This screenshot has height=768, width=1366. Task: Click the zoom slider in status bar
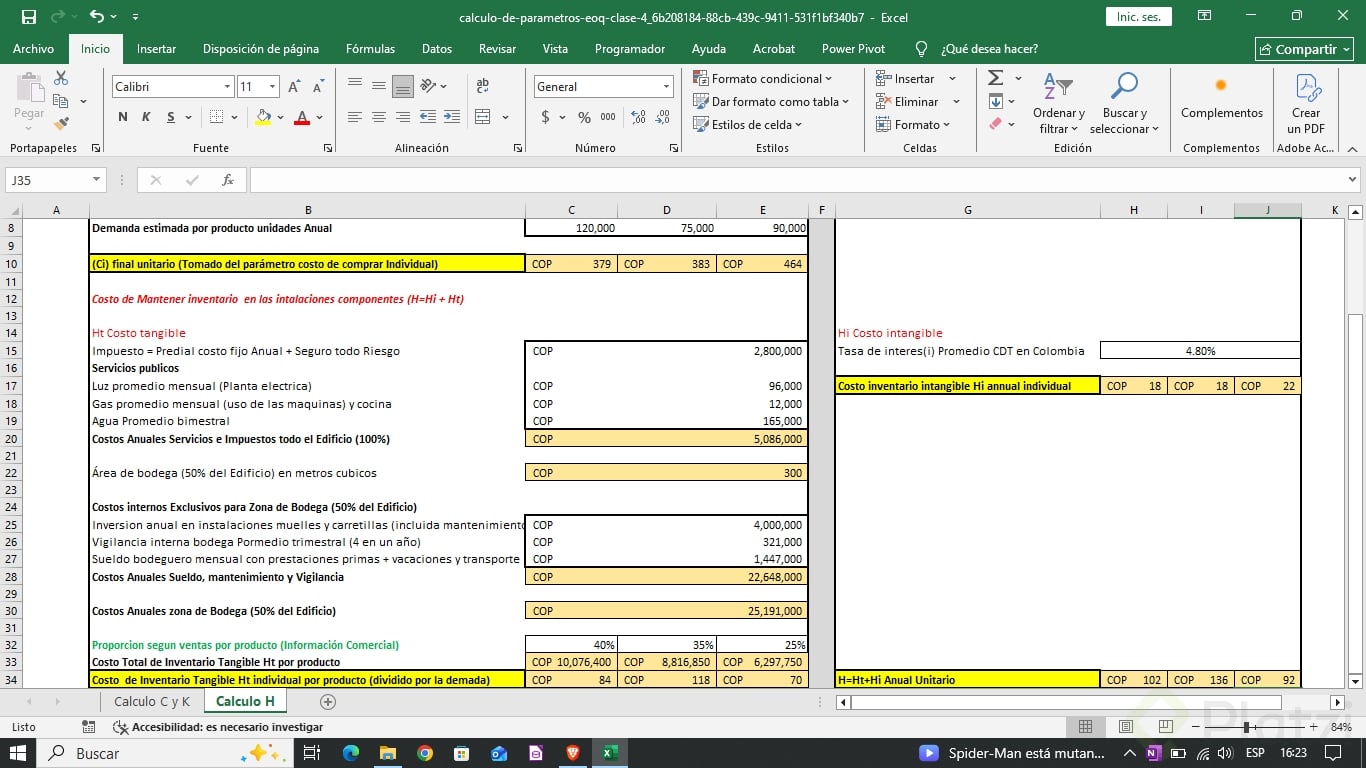pyautogui.click(x=1246, y=727)
